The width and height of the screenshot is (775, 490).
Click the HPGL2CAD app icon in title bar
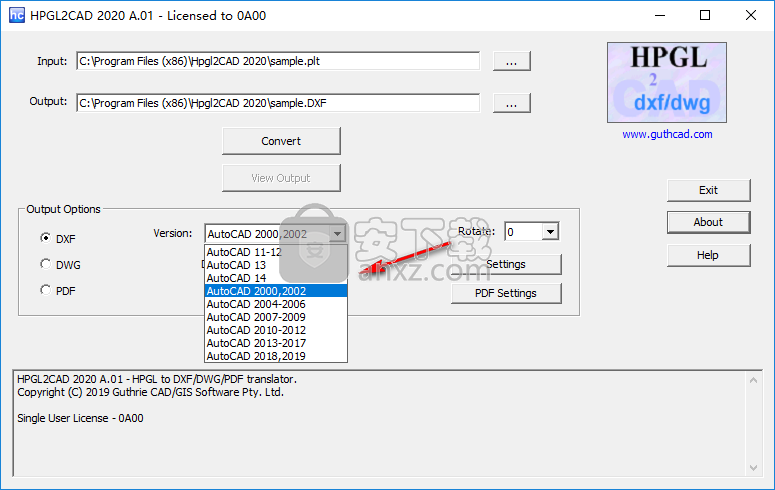17,15
